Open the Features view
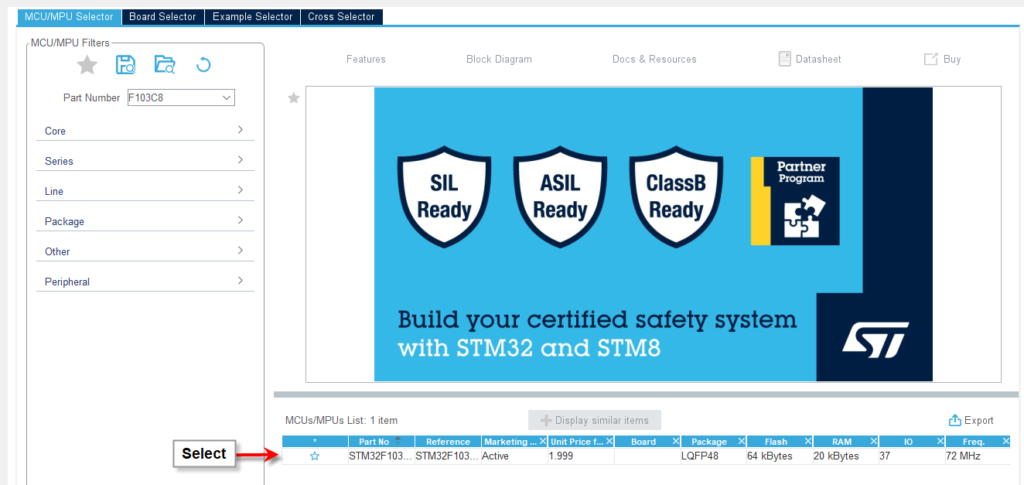The image size is (1024, 485). click(x=366, y=59)
